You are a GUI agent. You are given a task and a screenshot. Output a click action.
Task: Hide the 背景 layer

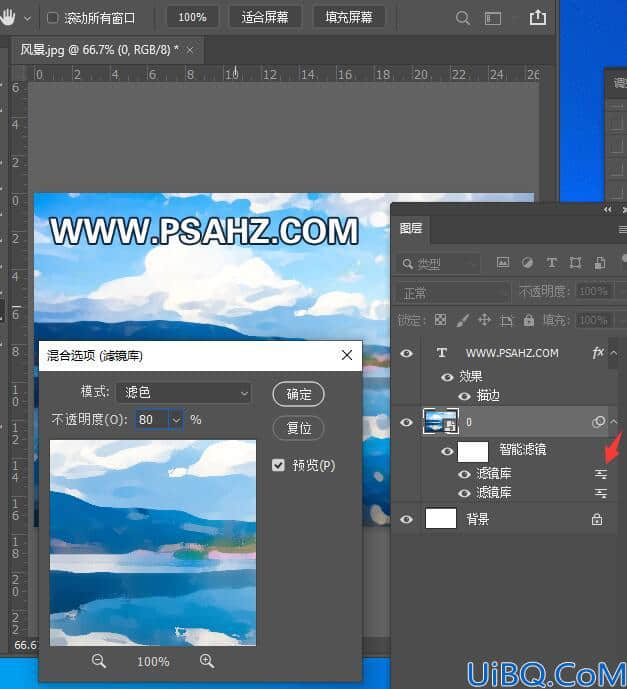point(406,519)
